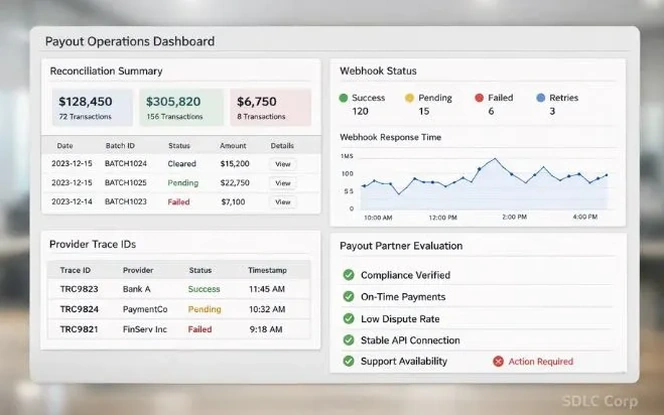Image resolution: width=664 pixels, height=415 pixels.
Task: Click the BATCH1025 batch ID
Action: coord(126,183)
